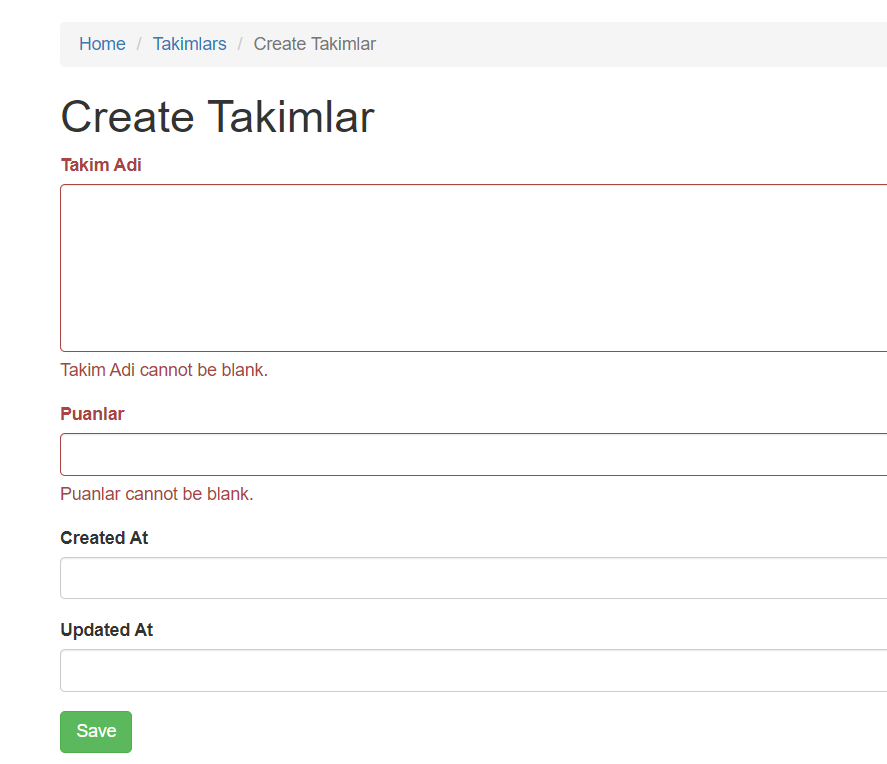Viewport: 887px width, 764px height.
Task: Click the Updated At label
Action: [x=106, y=630]
